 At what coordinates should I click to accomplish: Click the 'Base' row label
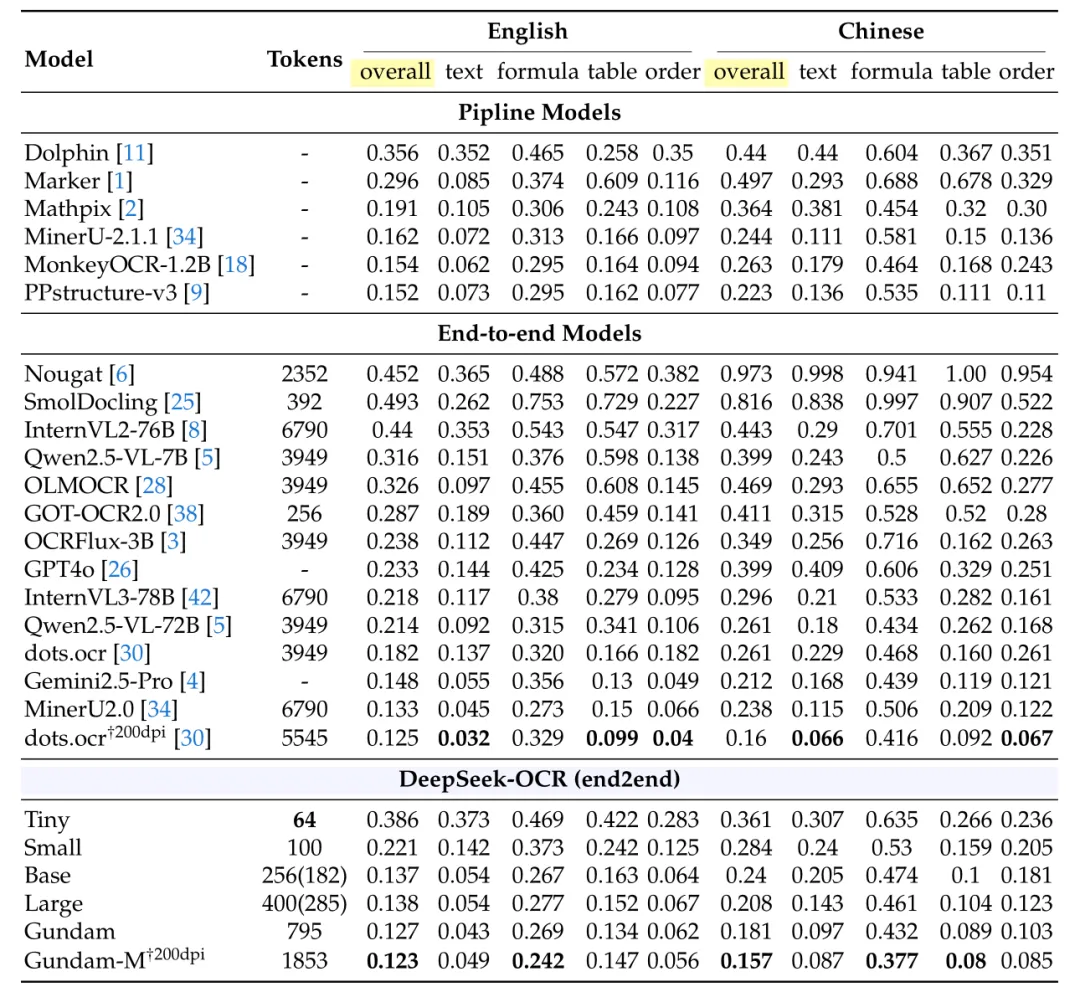click(x=48, y=876)
